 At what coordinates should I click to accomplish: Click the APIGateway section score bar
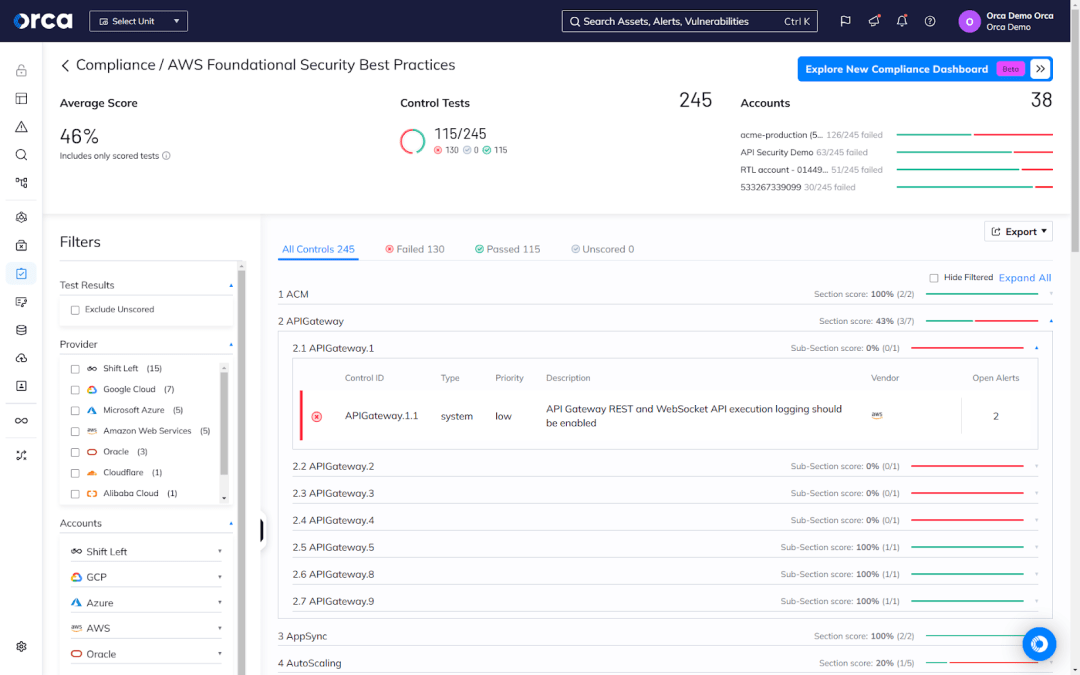(982, 321)
